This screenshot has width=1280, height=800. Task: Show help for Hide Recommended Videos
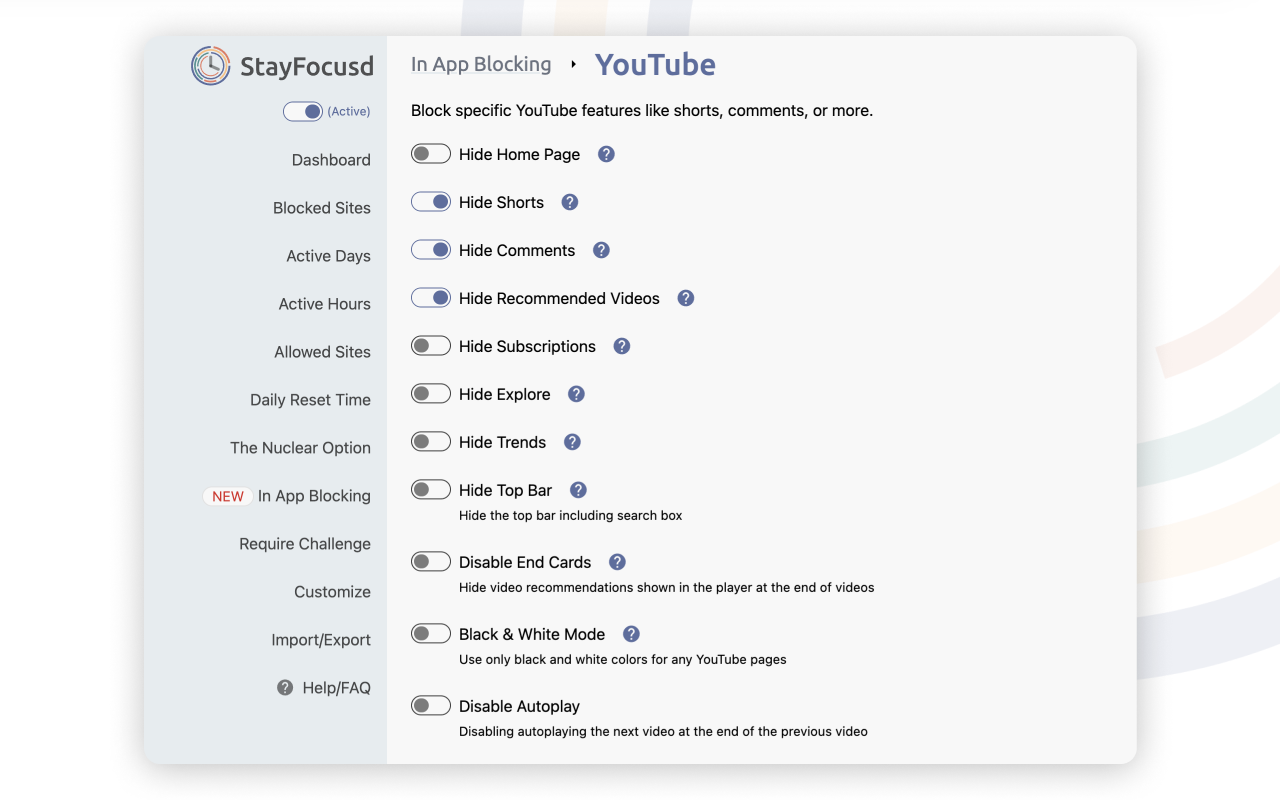coord(686,298)
